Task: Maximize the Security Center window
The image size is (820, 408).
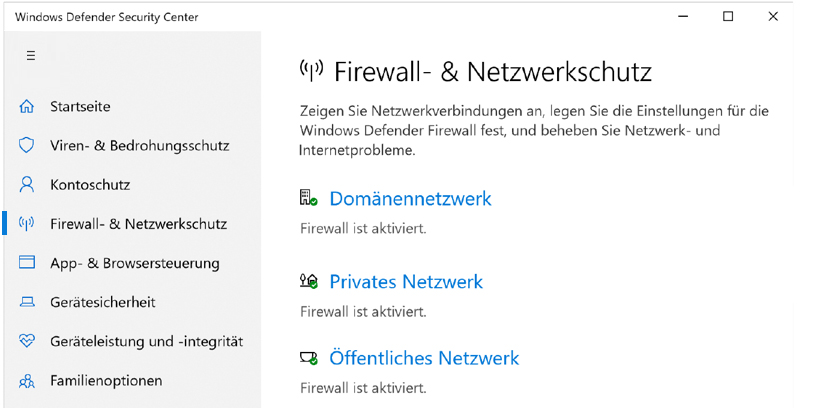Action: click(x=728, y=16)
